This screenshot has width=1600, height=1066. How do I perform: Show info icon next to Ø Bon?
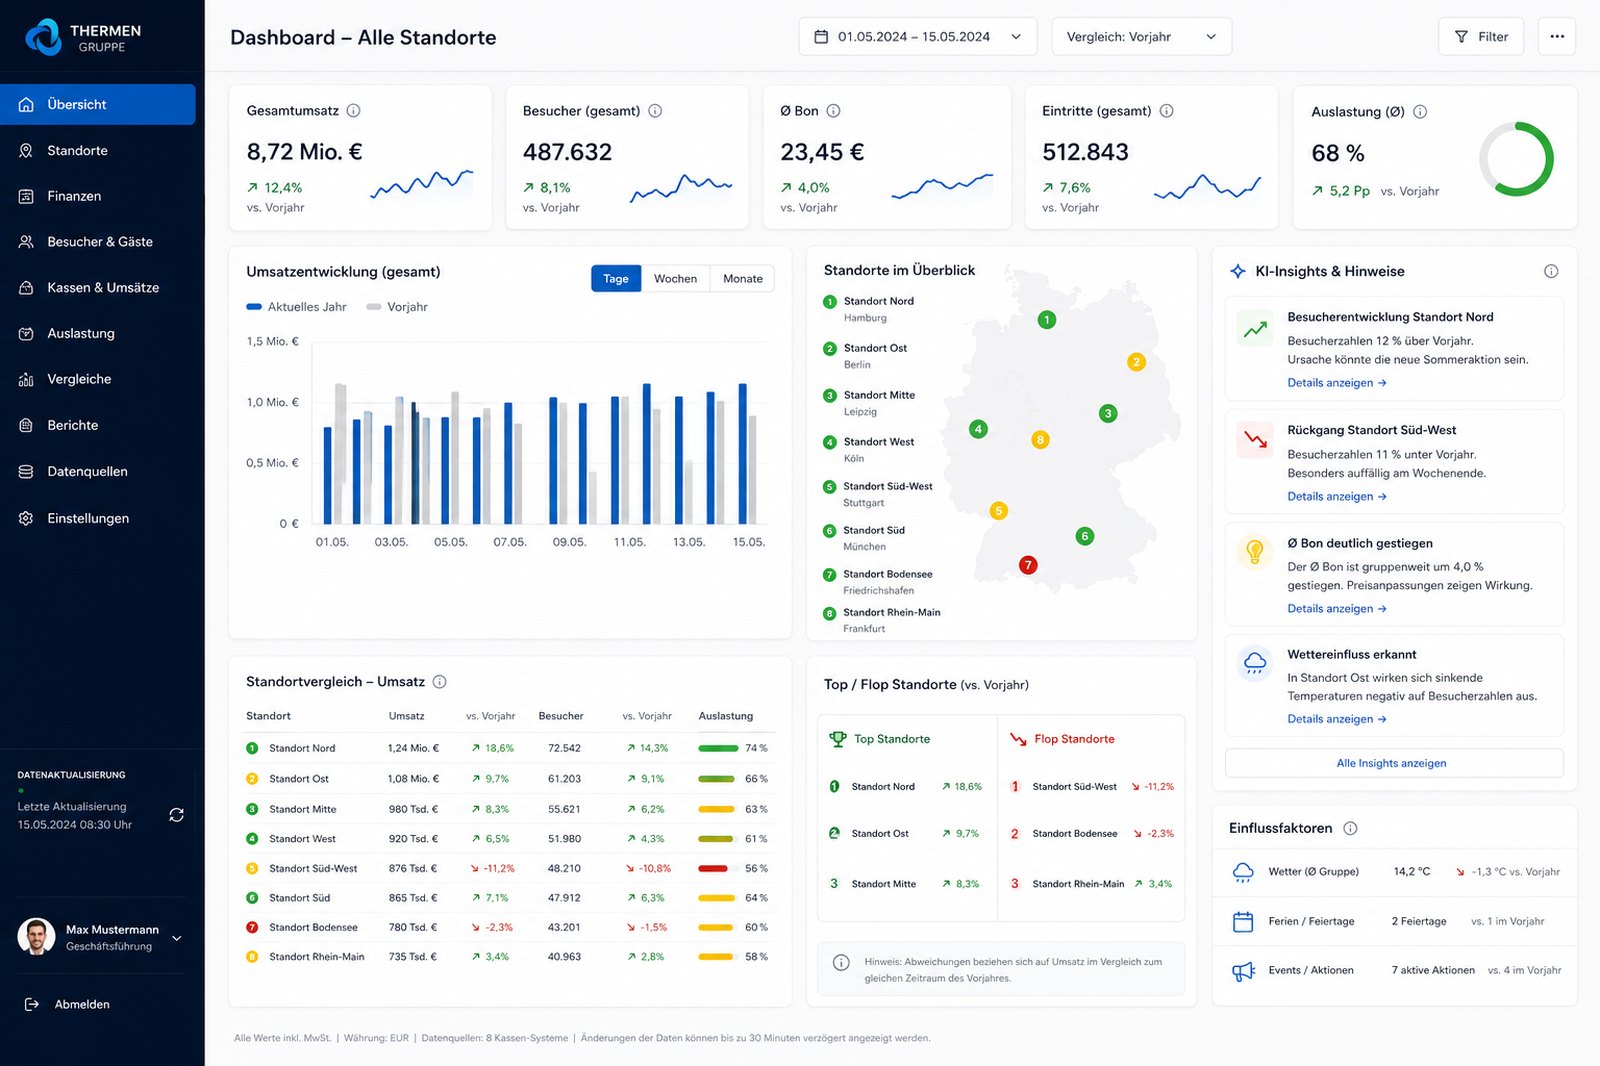point(833,111)
